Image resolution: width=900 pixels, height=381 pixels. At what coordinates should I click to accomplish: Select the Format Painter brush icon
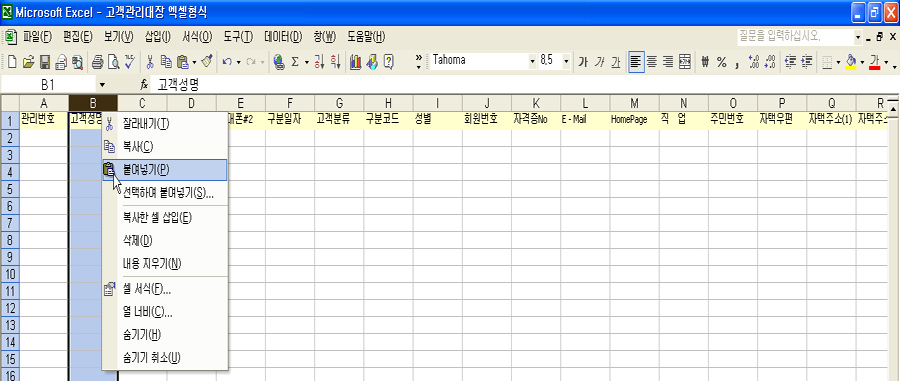208,61
